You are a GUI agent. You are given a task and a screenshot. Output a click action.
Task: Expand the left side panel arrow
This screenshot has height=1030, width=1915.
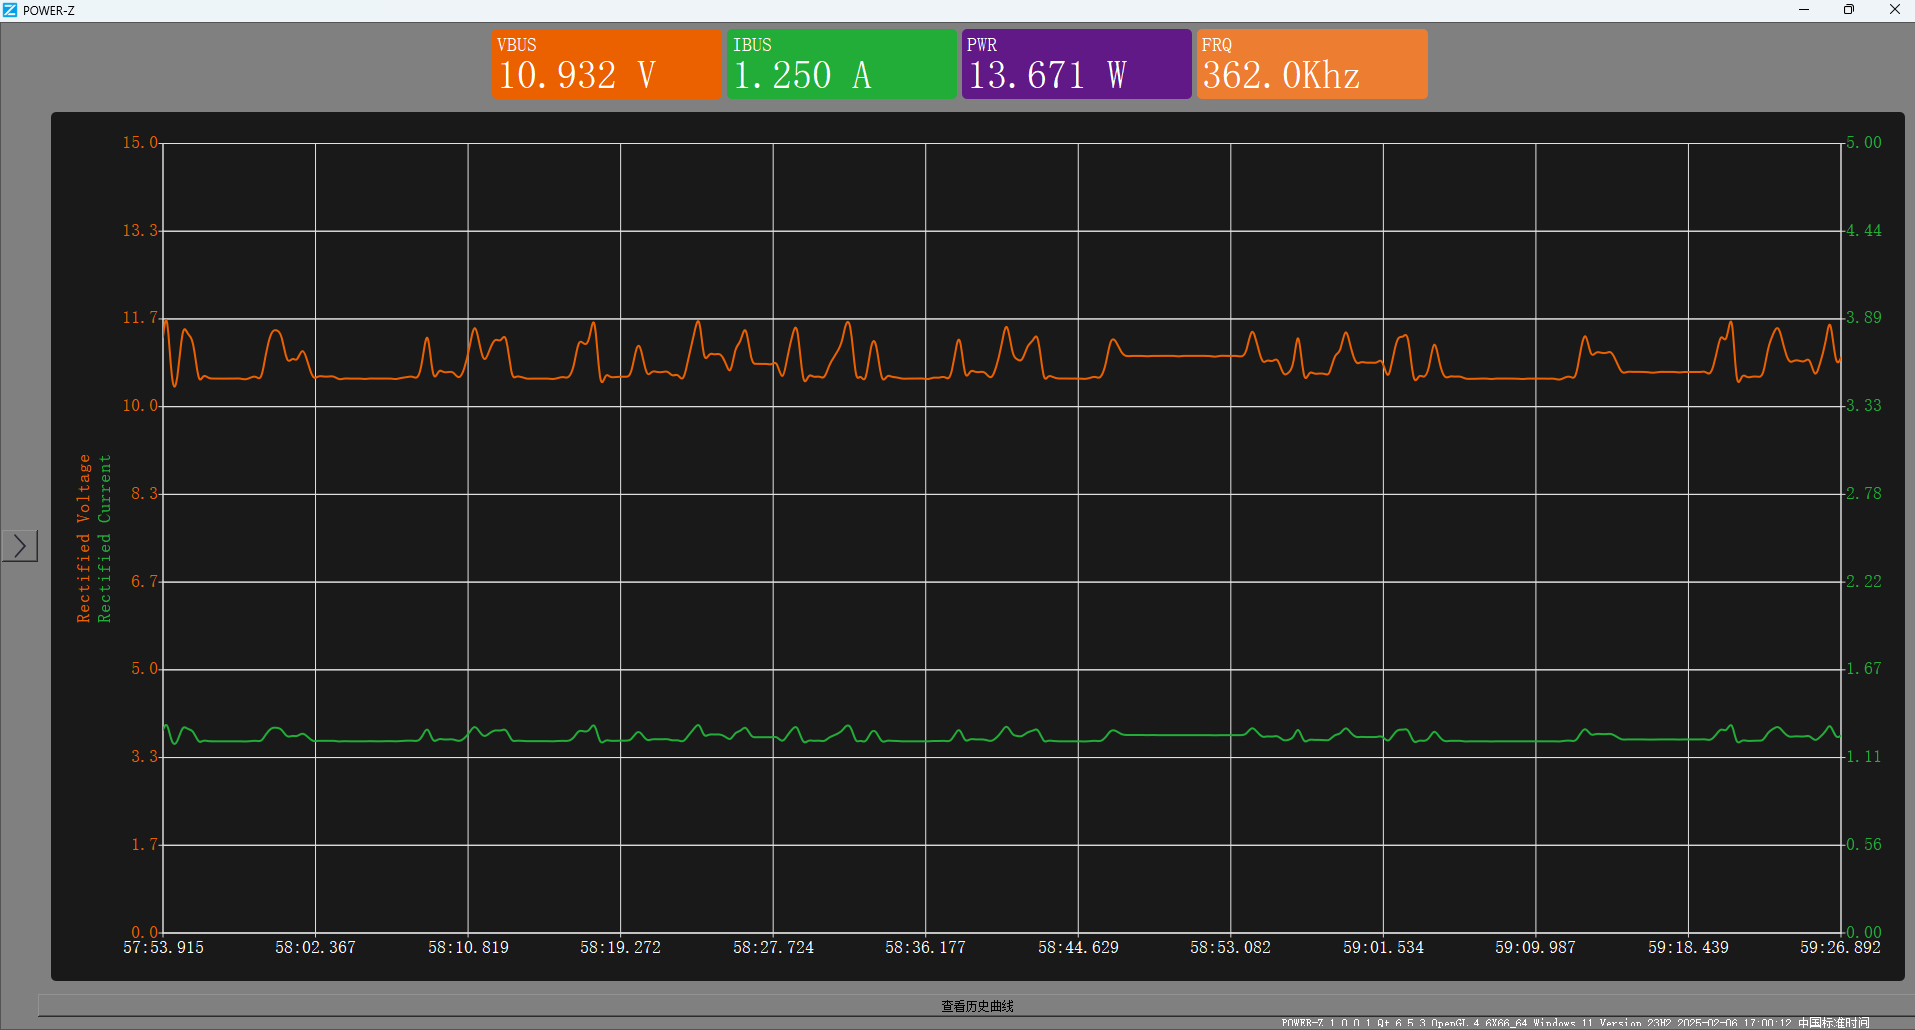coord(19,546)
